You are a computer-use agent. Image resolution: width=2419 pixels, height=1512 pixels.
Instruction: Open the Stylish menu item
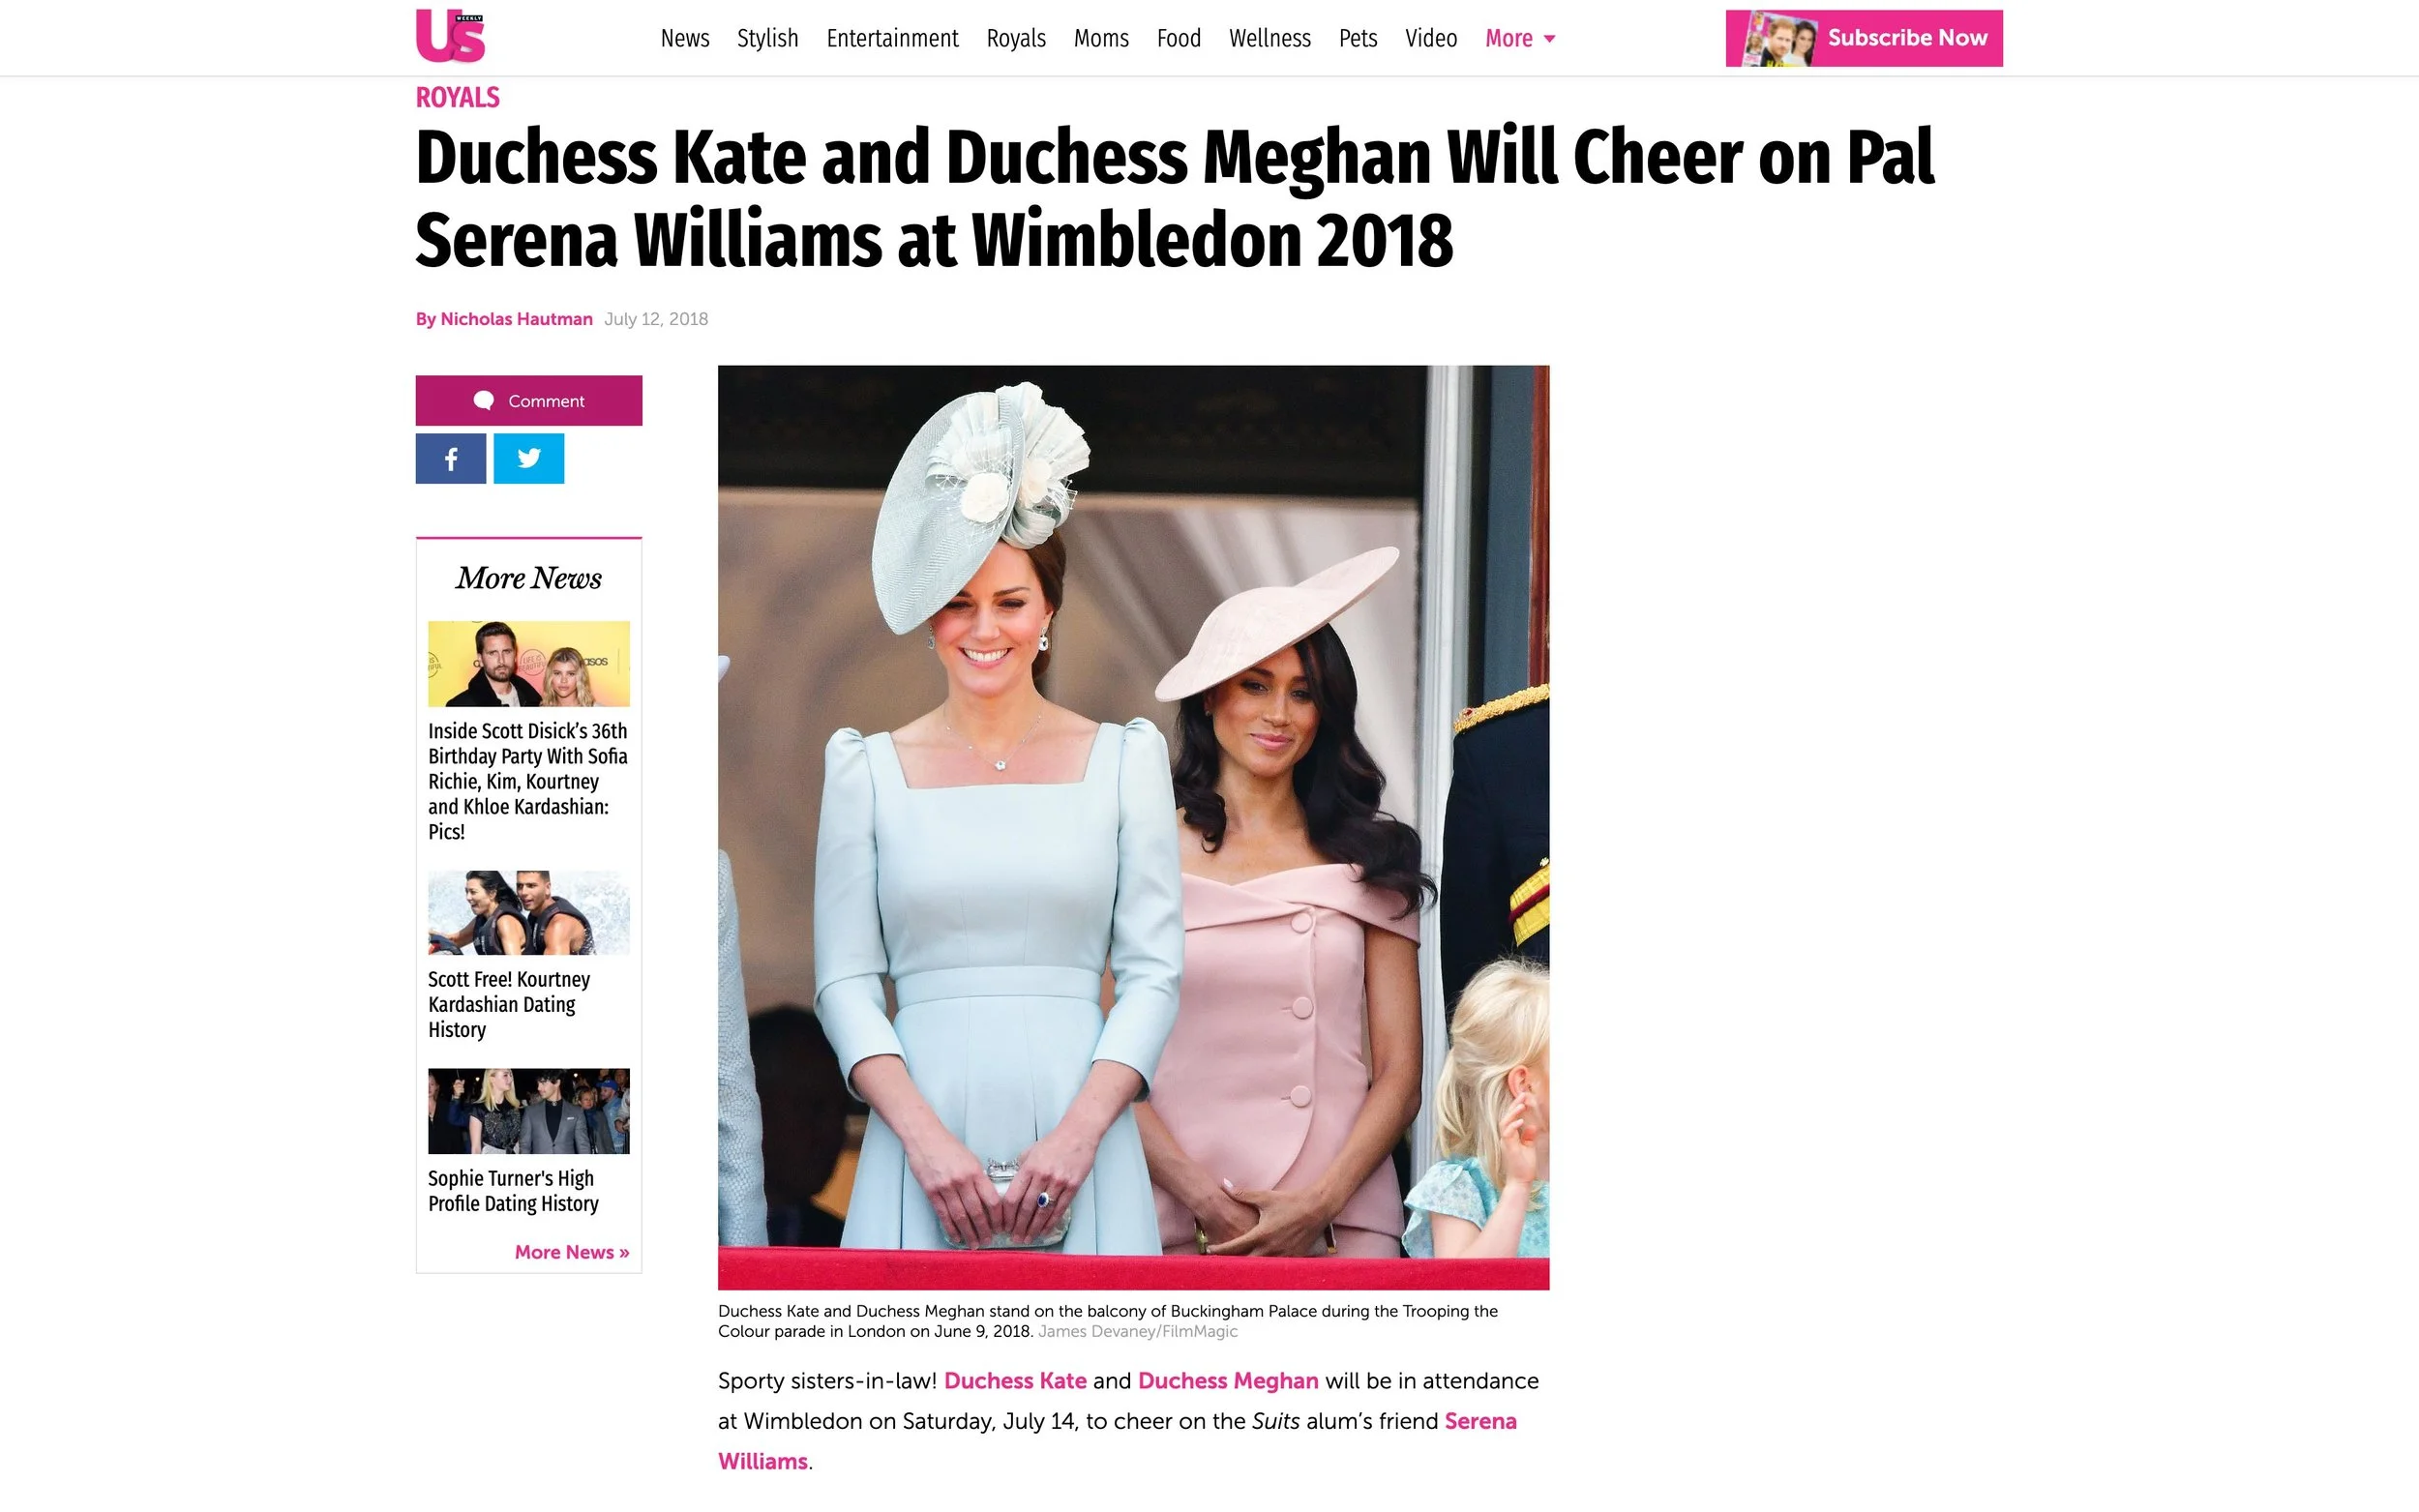click(768, 38)
